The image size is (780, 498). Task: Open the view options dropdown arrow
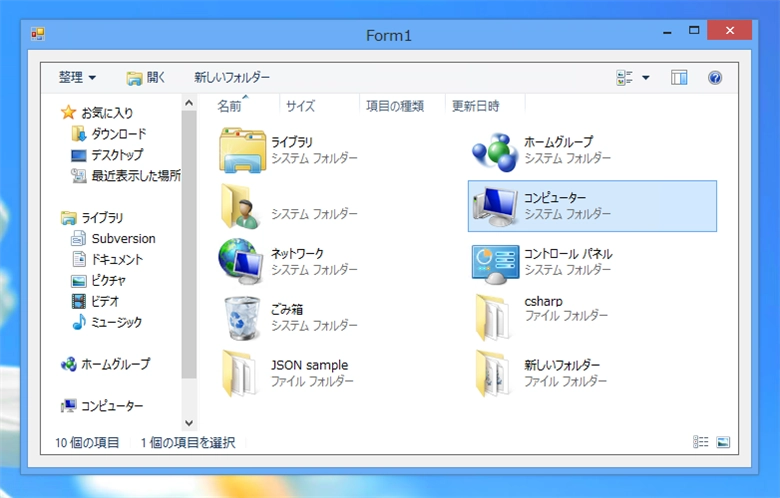[x=646, y=78]
